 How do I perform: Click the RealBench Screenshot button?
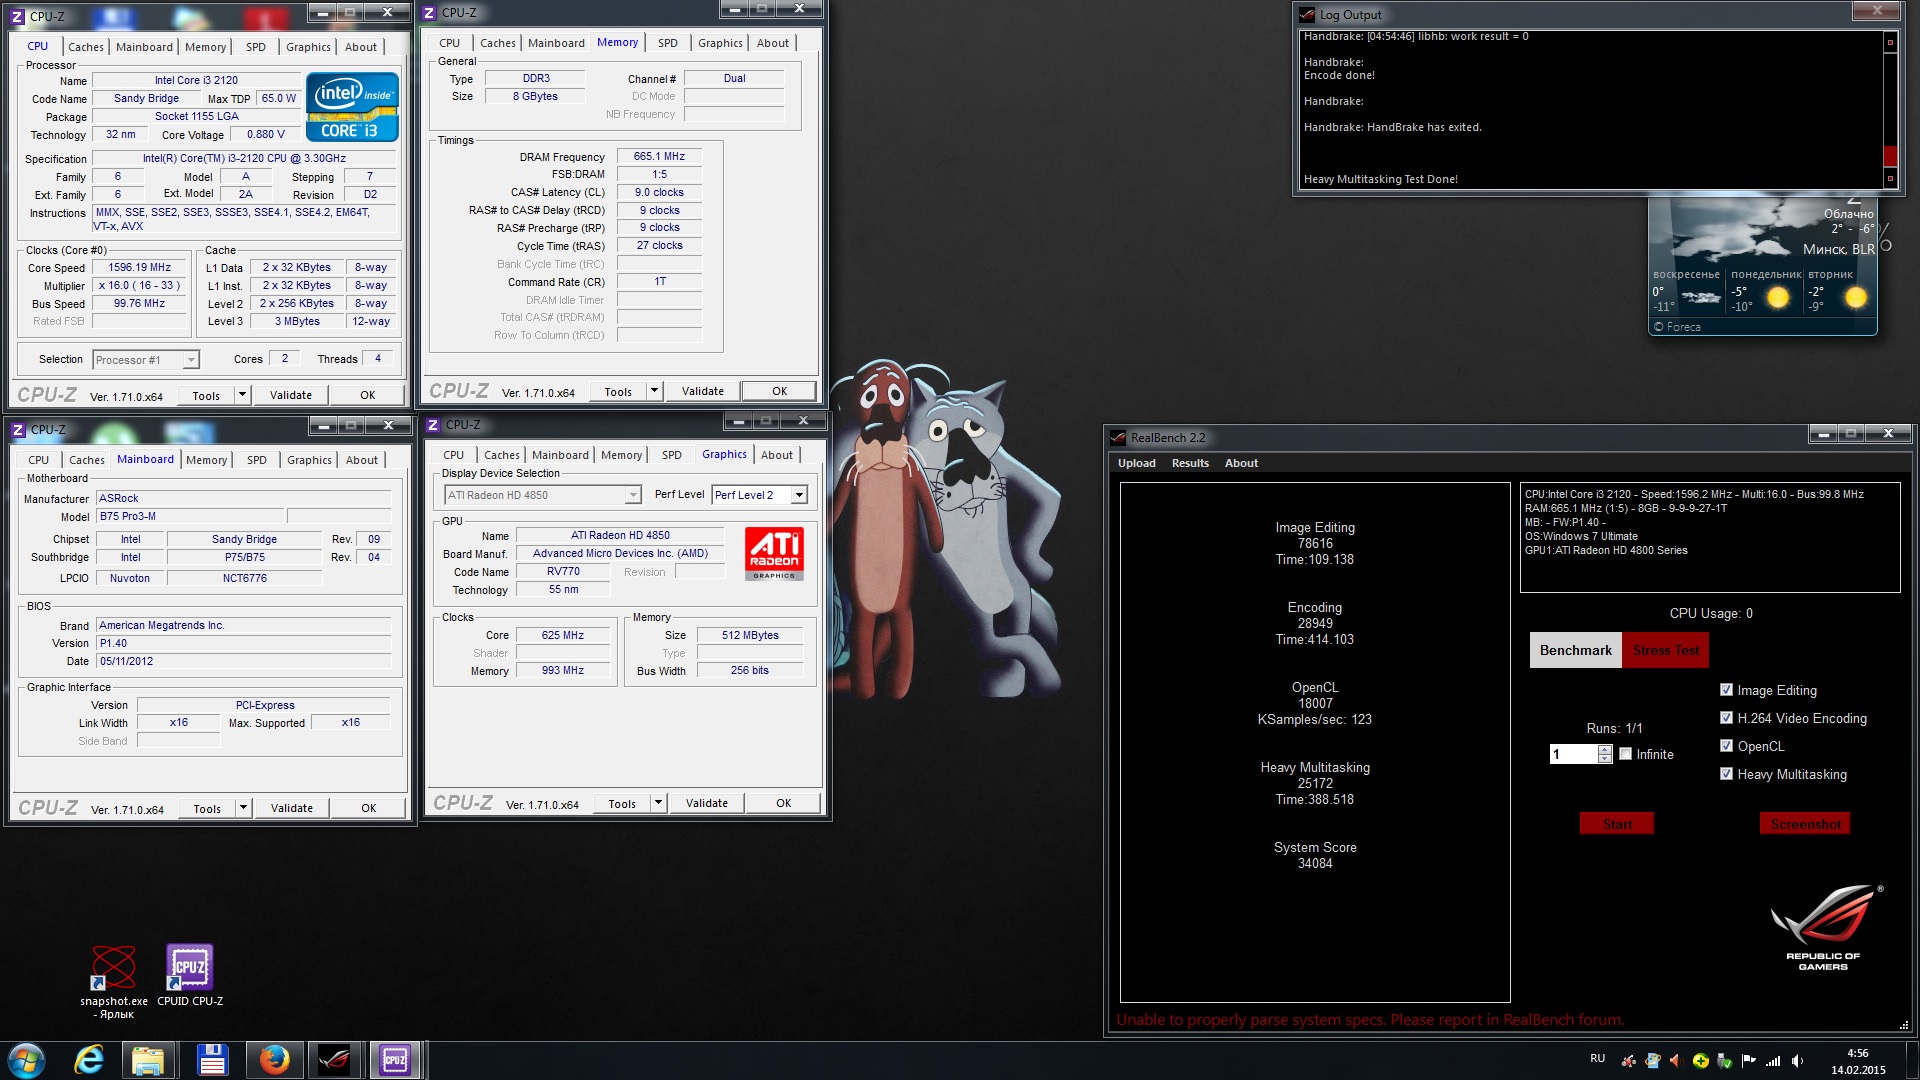click(x=1805, y=824)
